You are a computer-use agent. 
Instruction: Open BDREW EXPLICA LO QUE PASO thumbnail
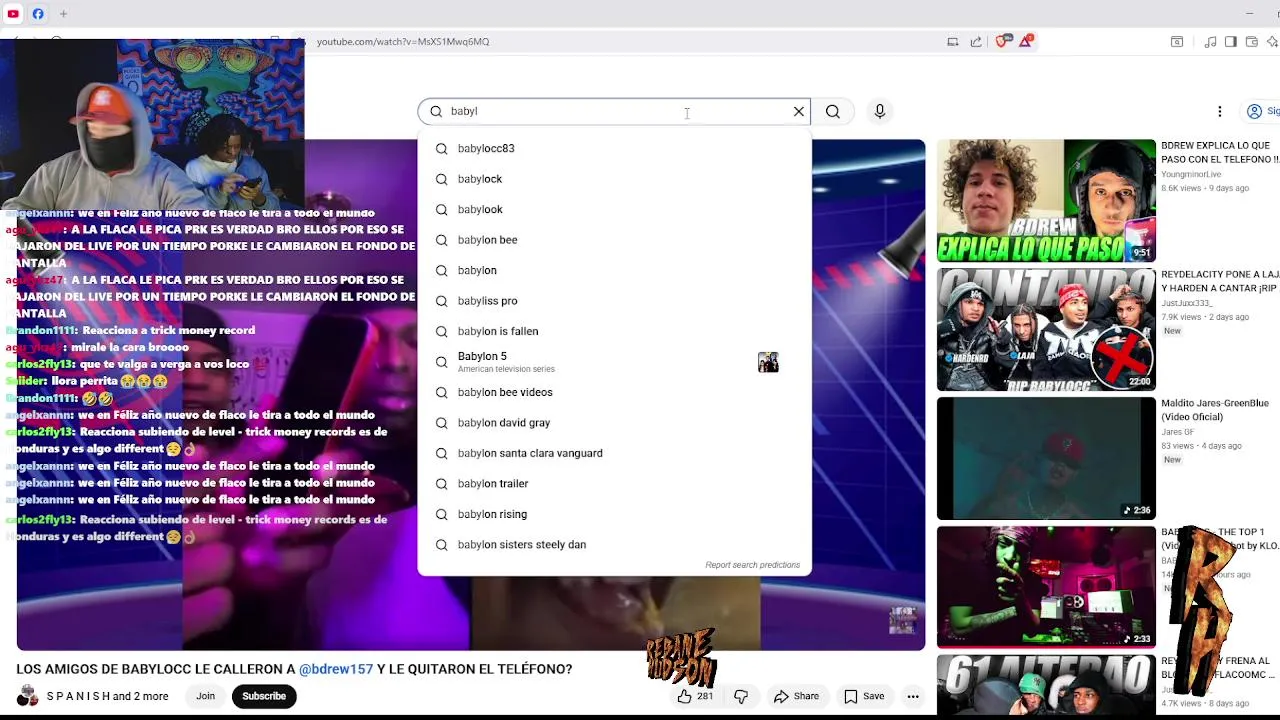pos(1046,200)
